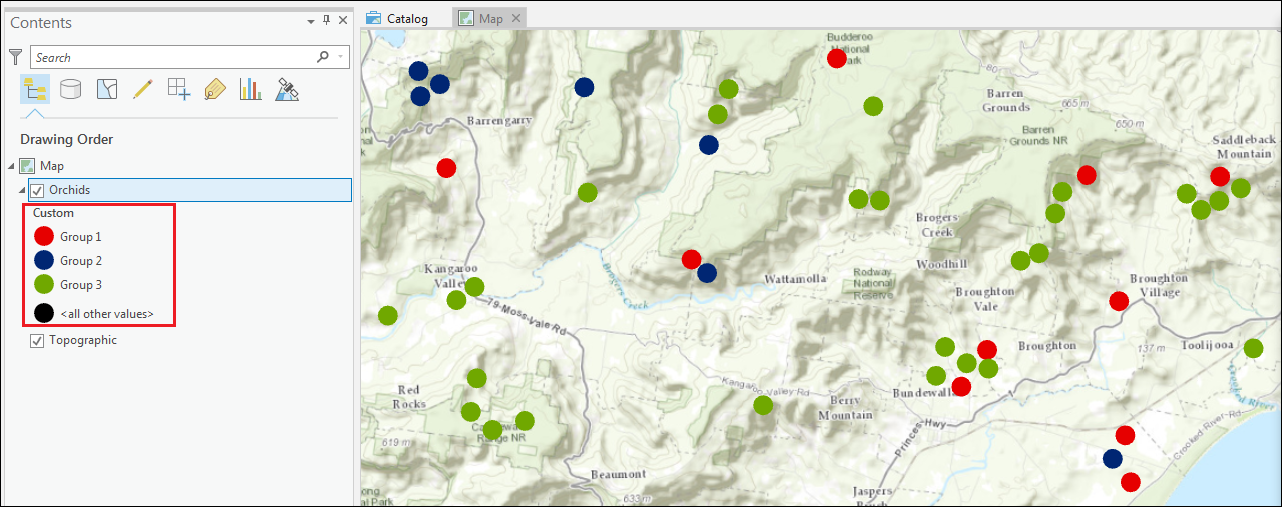1282x507 pixels.
Task: Toggle auto-hide pin of Contents pane
Action: 326,20
